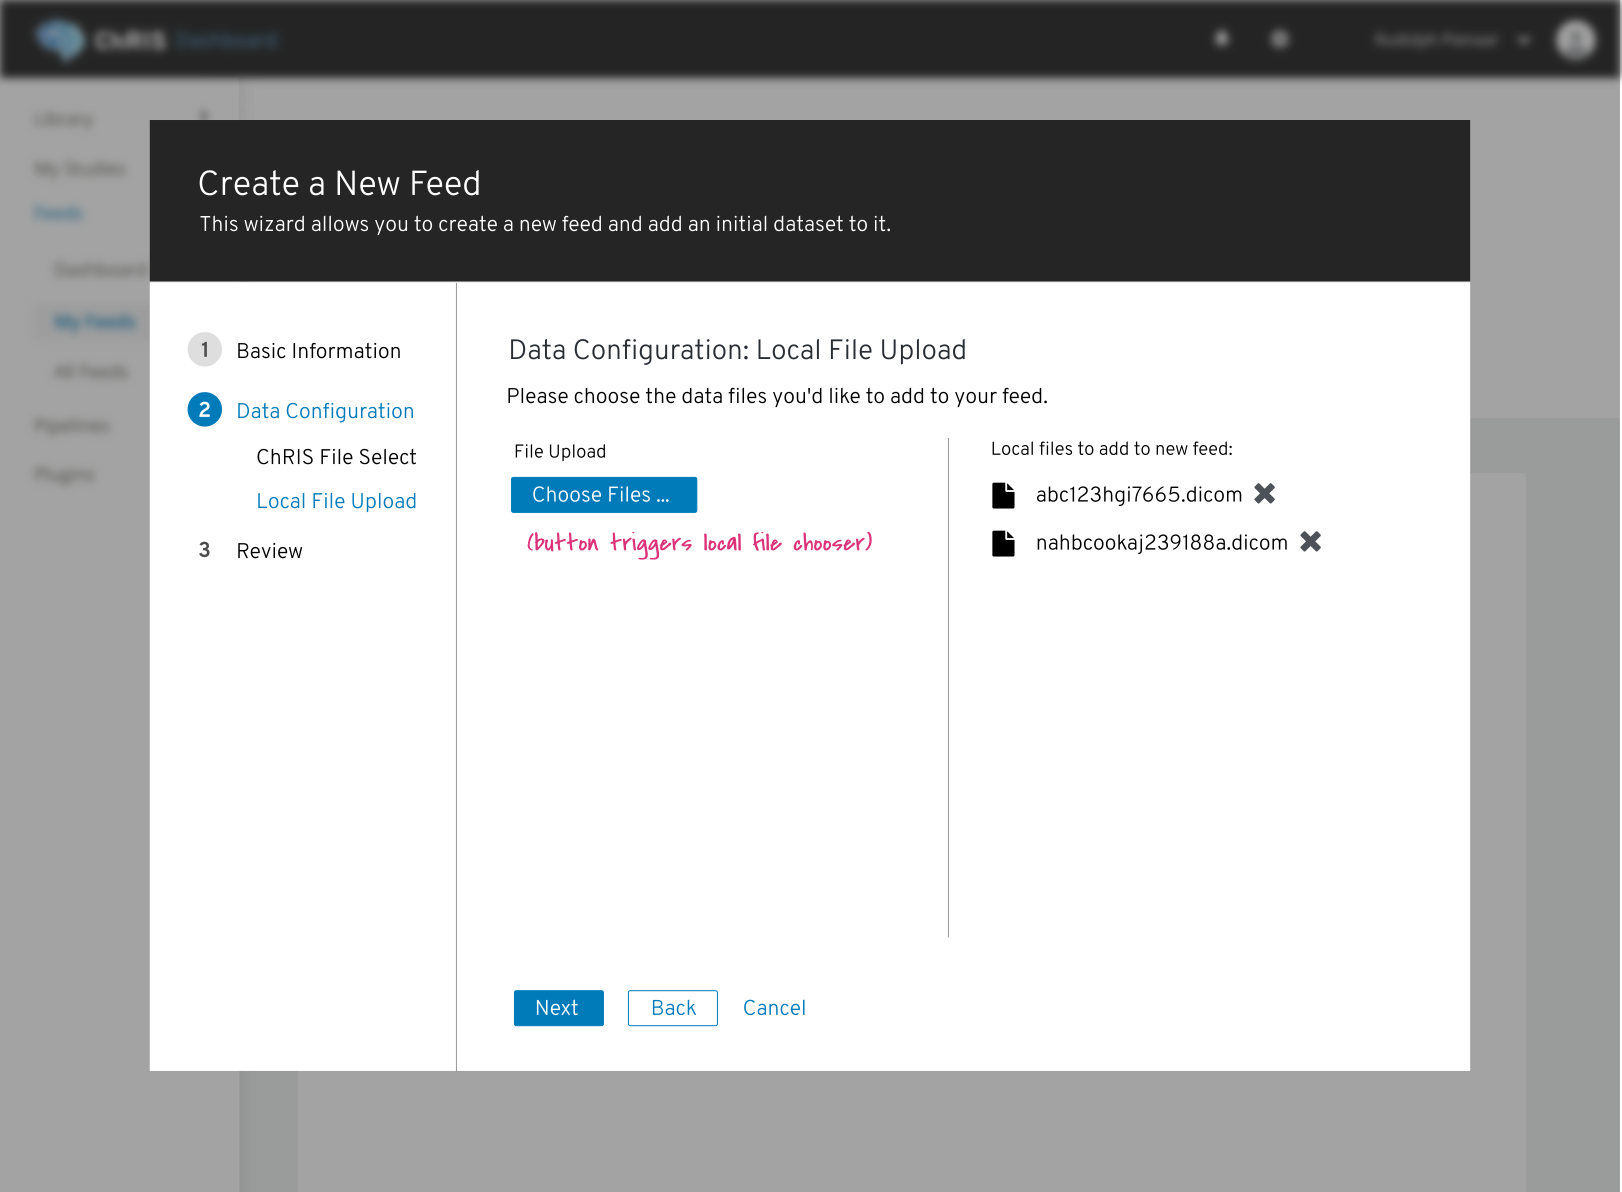This screenshot has height=1192, width=1622.
Task: Go to the Review step
Action: (269, 550)
